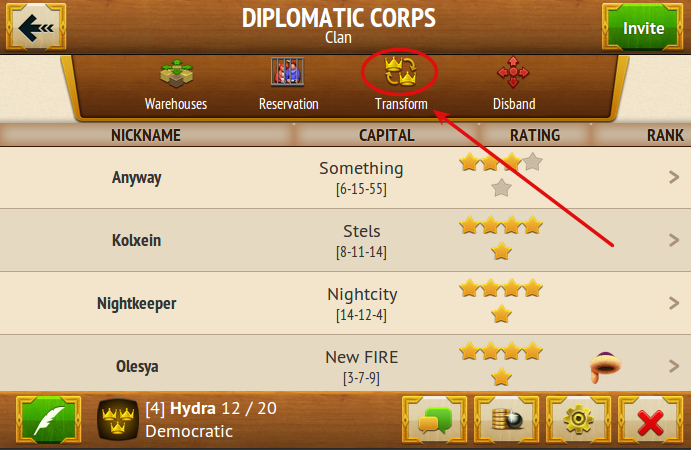Screen dimensions: 691x450
Task: Go back using the triple-arrow button
Action: [36, 27]
